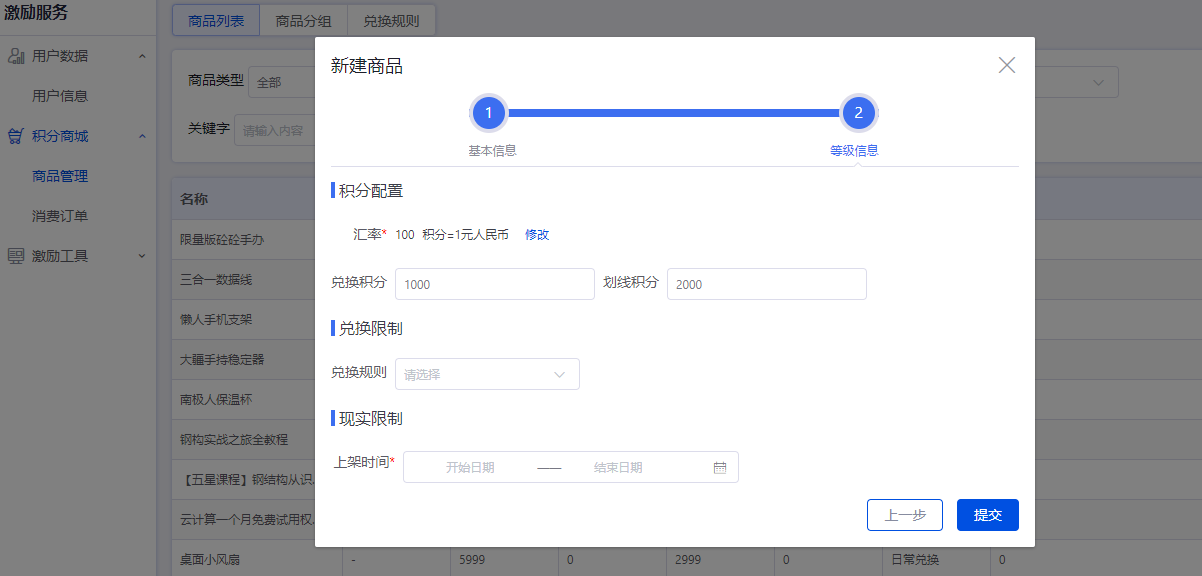Viewport: 1202px width, 576px height.
Task: Click step 2 等级信息 circle
Action: 858,114
